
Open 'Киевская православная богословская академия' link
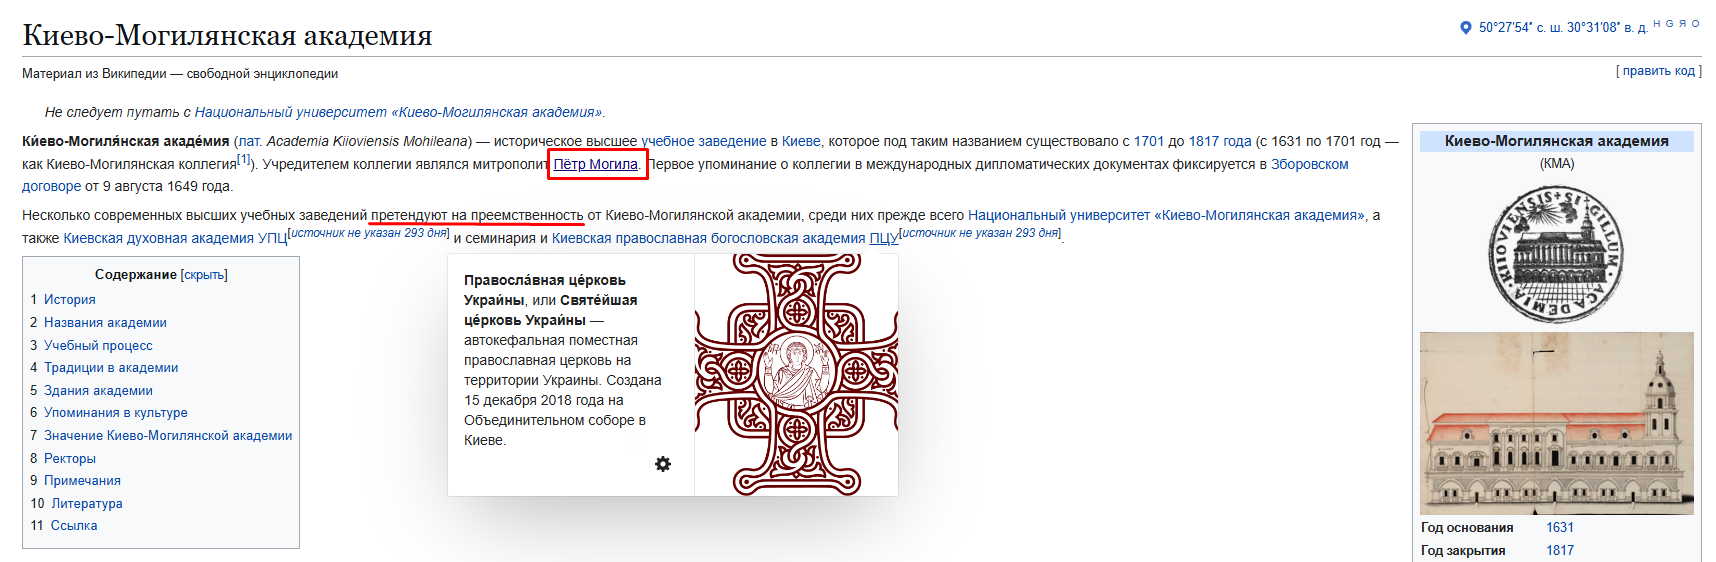coord(708,238)
